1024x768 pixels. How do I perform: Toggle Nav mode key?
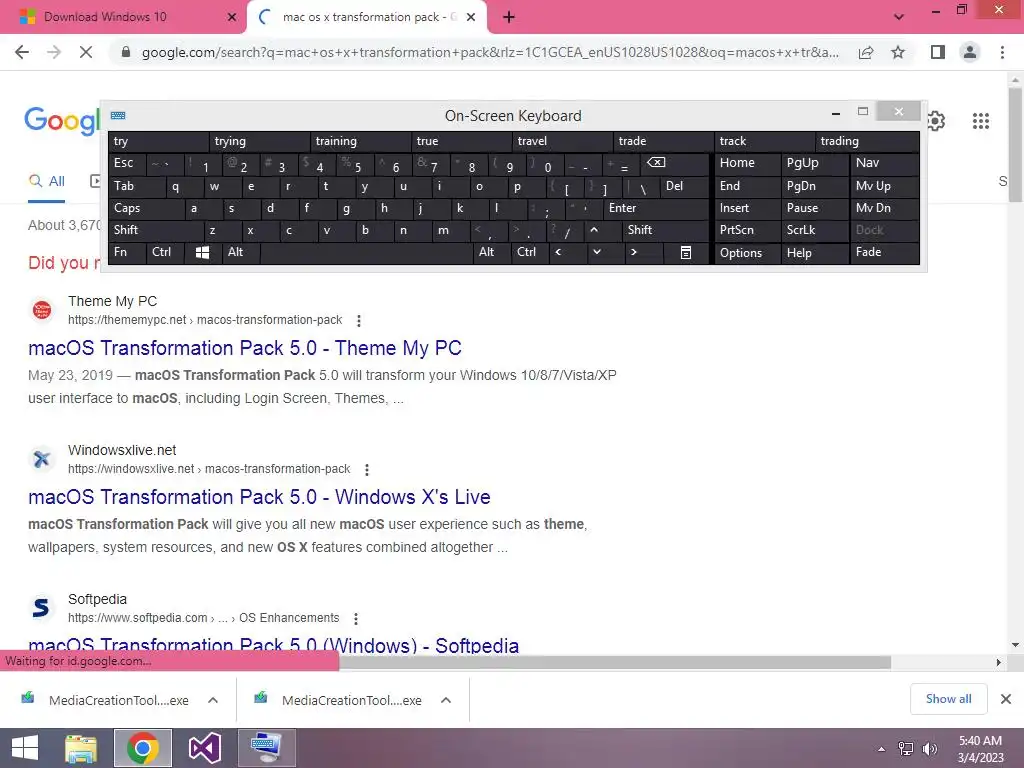point(884,163)
